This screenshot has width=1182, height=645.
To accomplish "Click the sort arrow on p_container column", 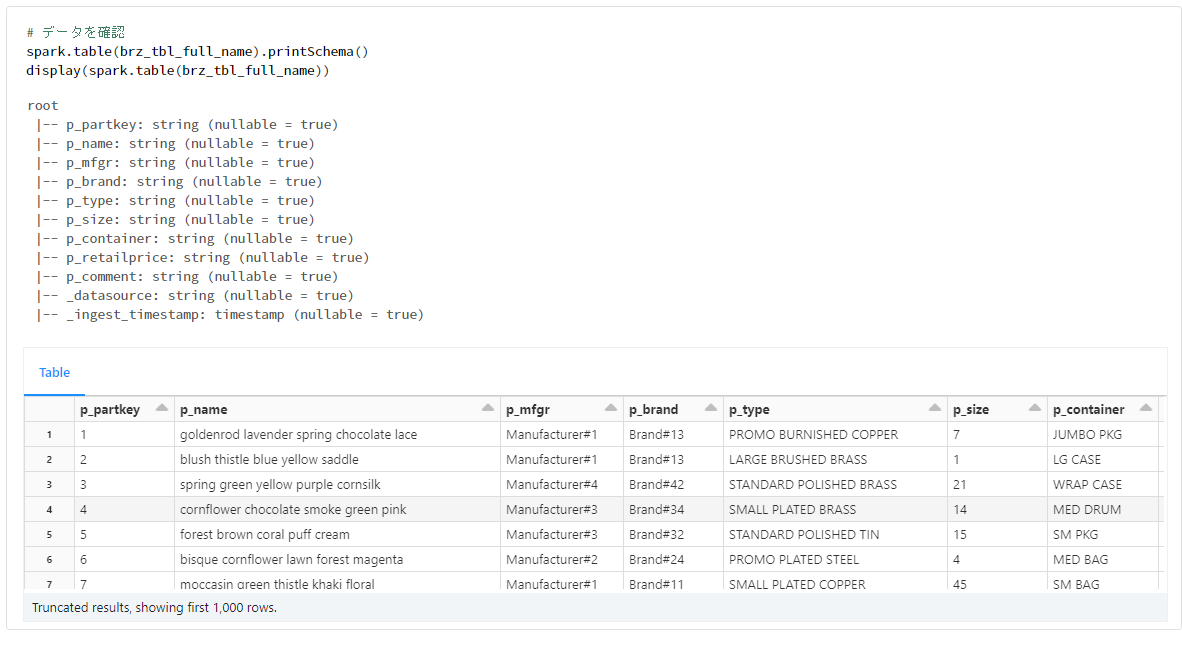I will [x=1145, y=407].
